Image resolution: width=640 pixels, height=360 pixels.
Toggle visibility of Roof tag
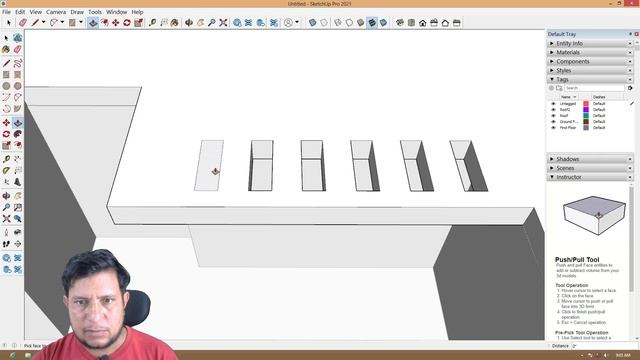click(553, 116)
